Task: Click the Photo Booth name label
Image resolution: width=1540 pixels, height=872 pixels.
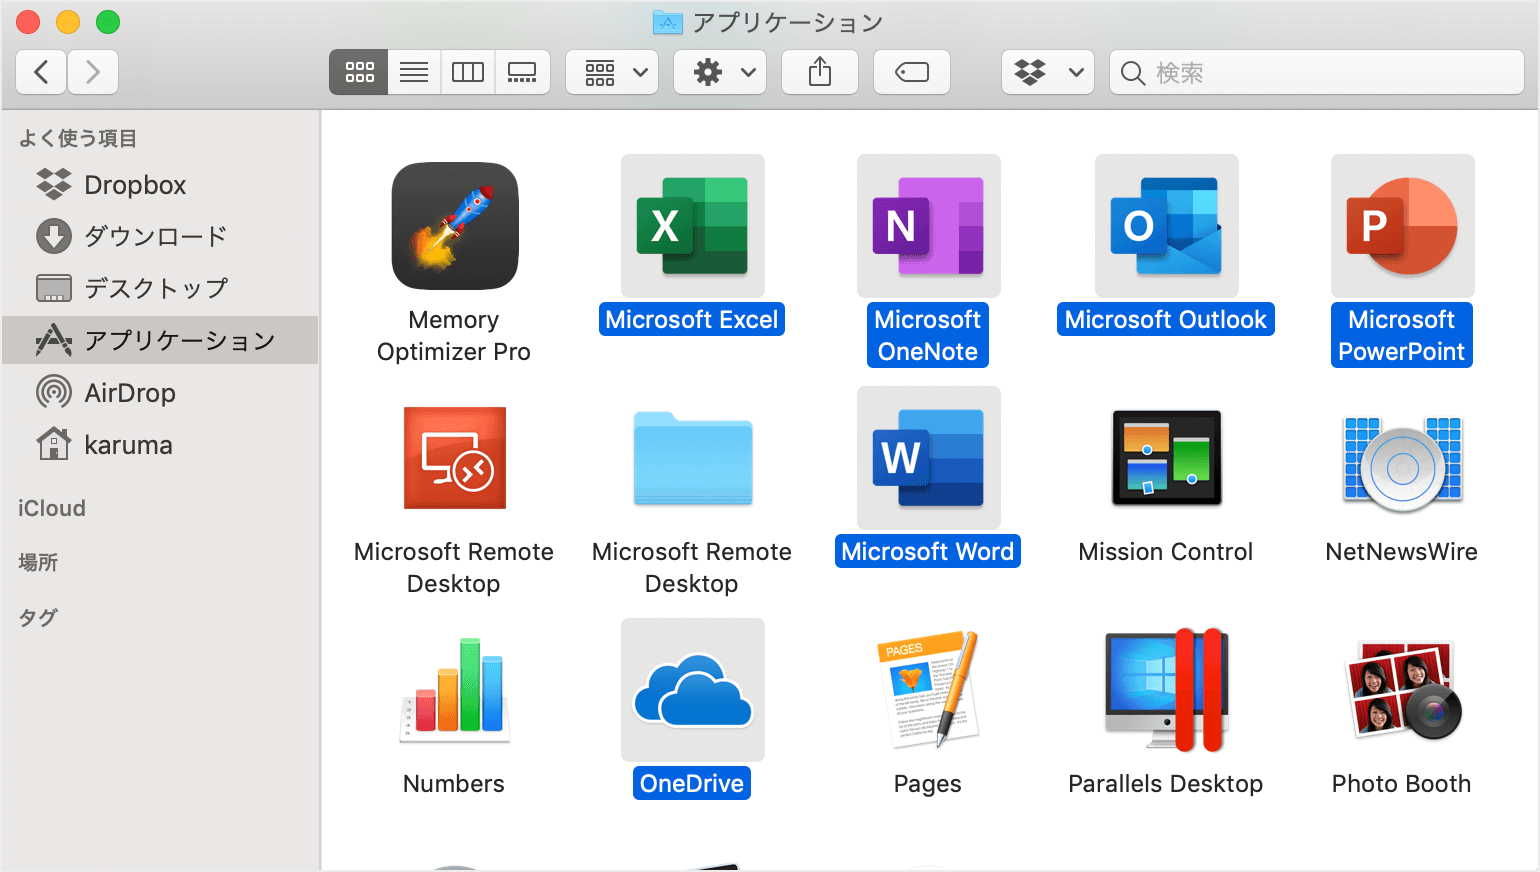Action: click(1402, 784)
